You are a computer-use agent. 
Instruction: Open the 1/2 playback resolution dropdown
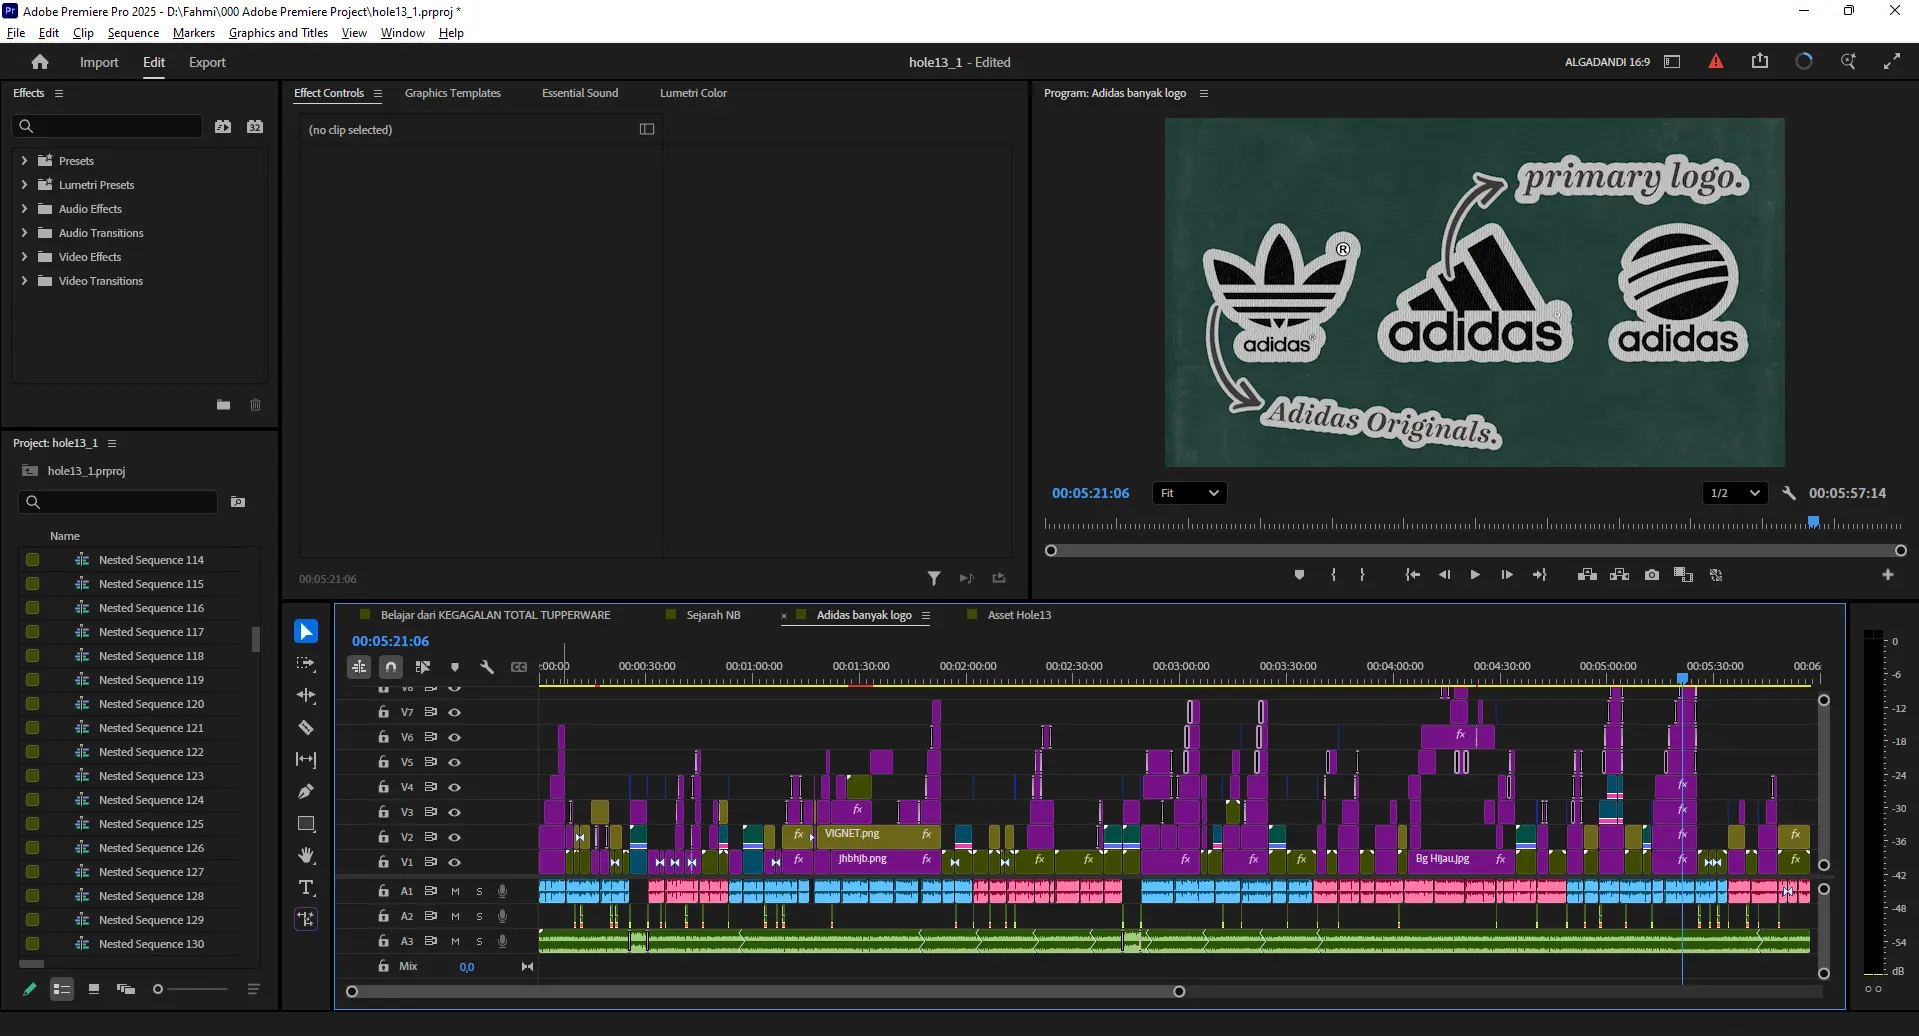point(1735,493)
